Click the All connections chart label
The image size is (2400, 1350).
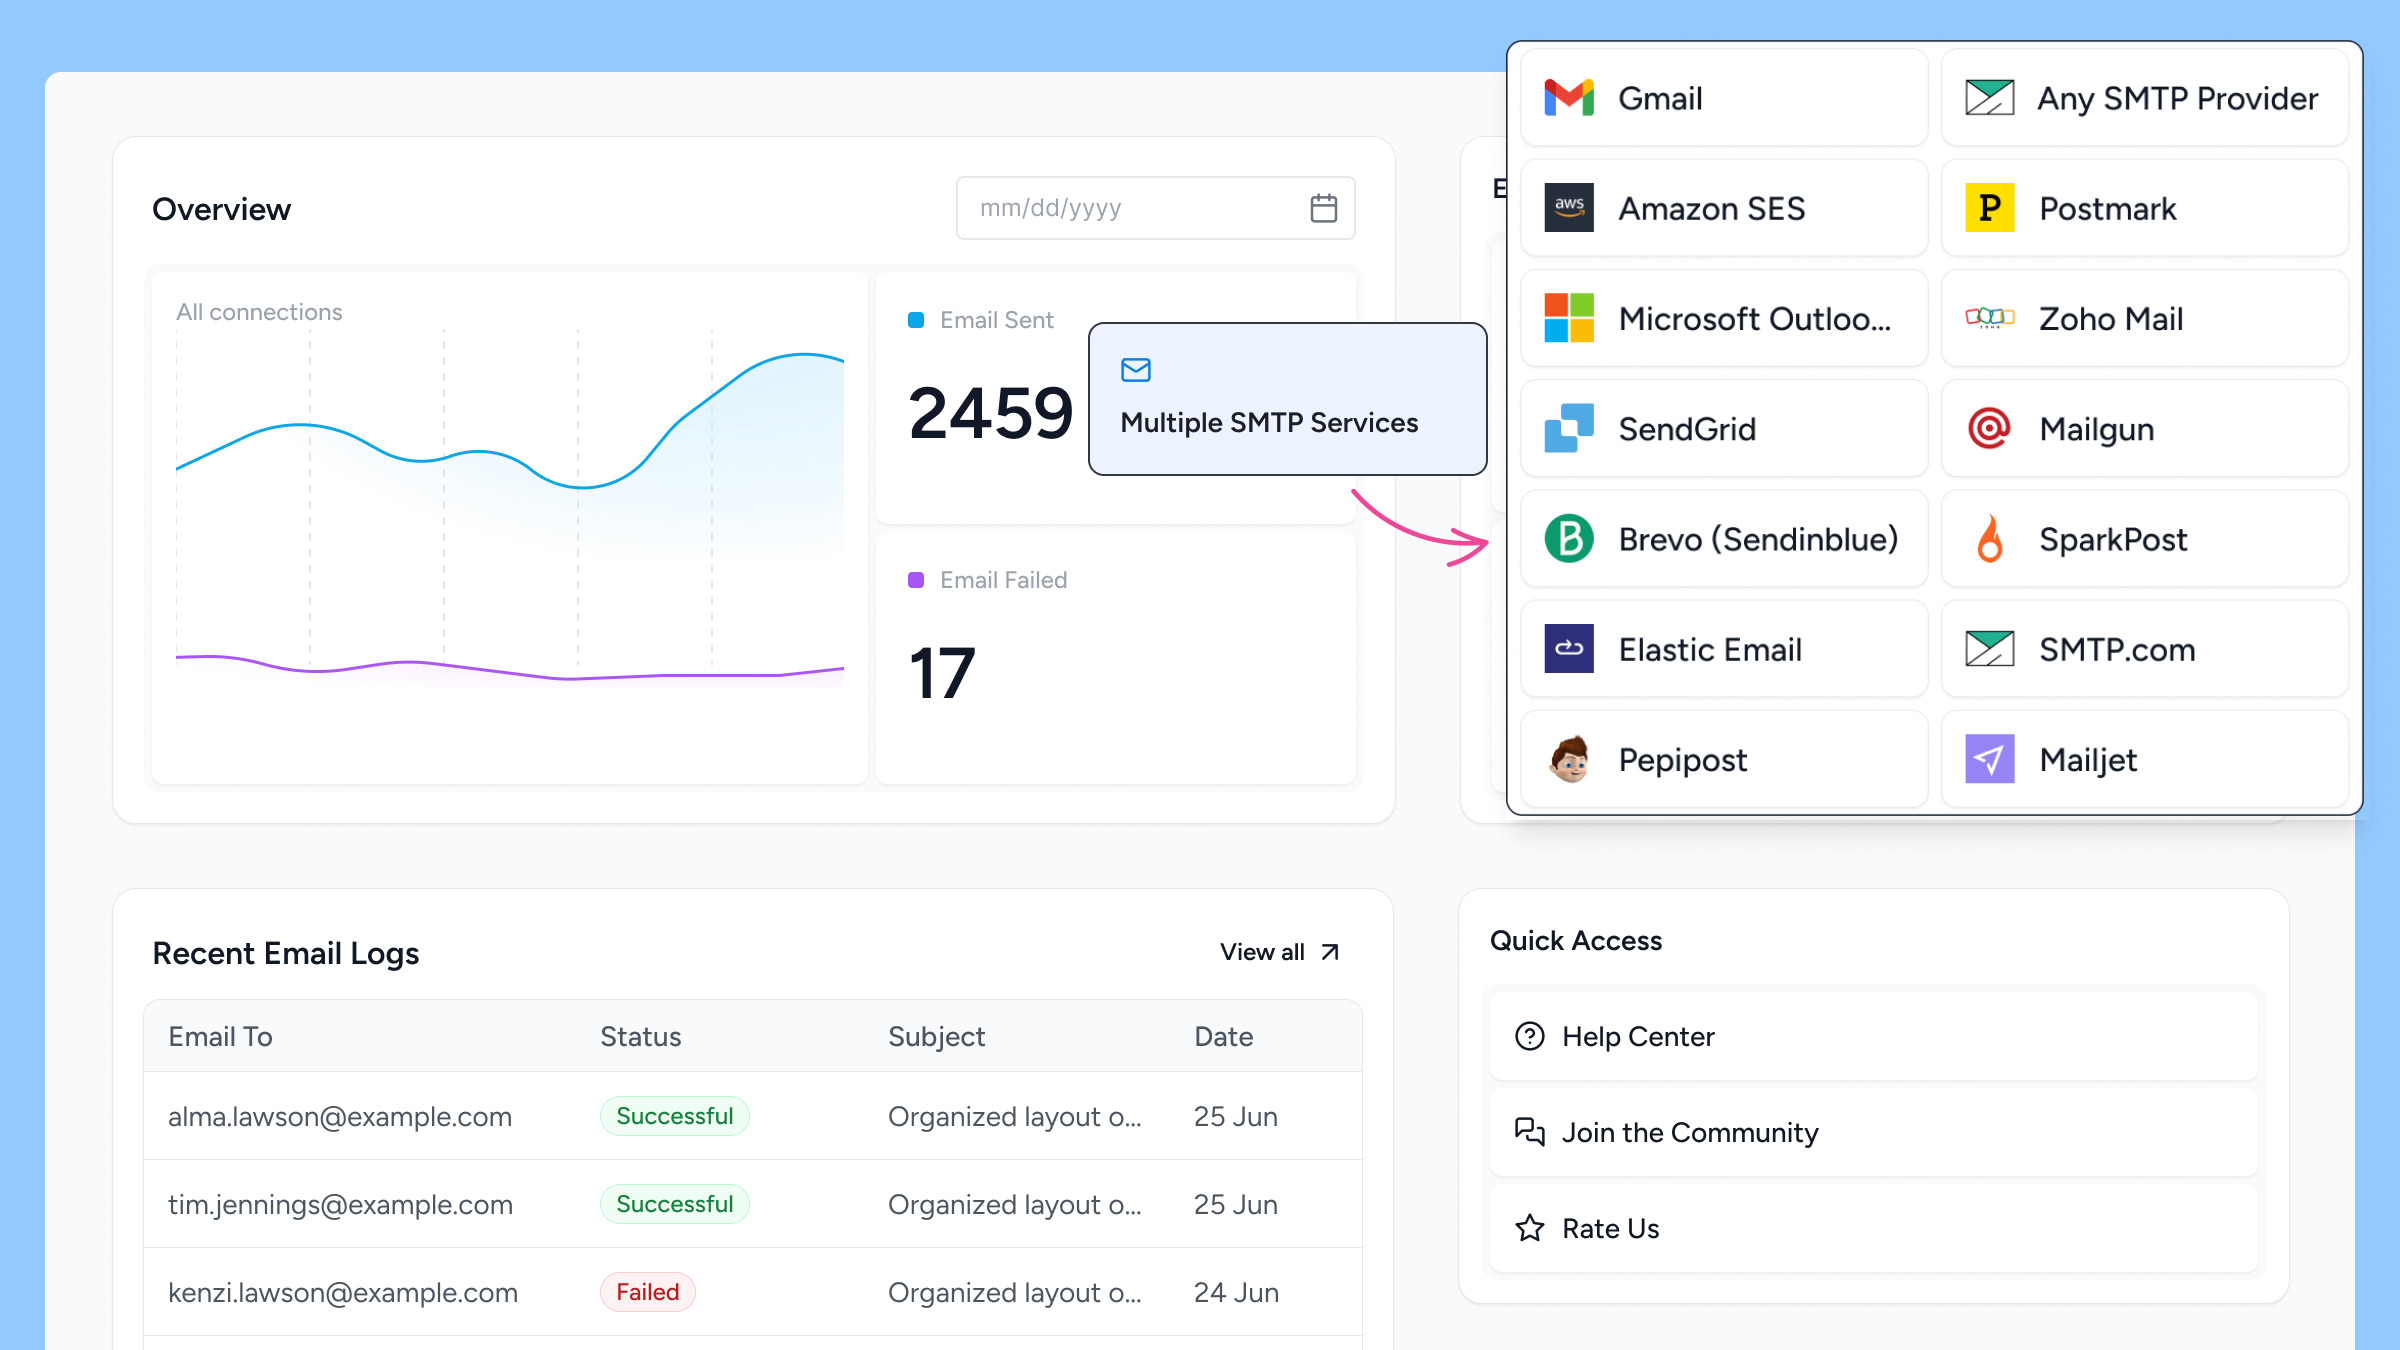coord(259,312)
